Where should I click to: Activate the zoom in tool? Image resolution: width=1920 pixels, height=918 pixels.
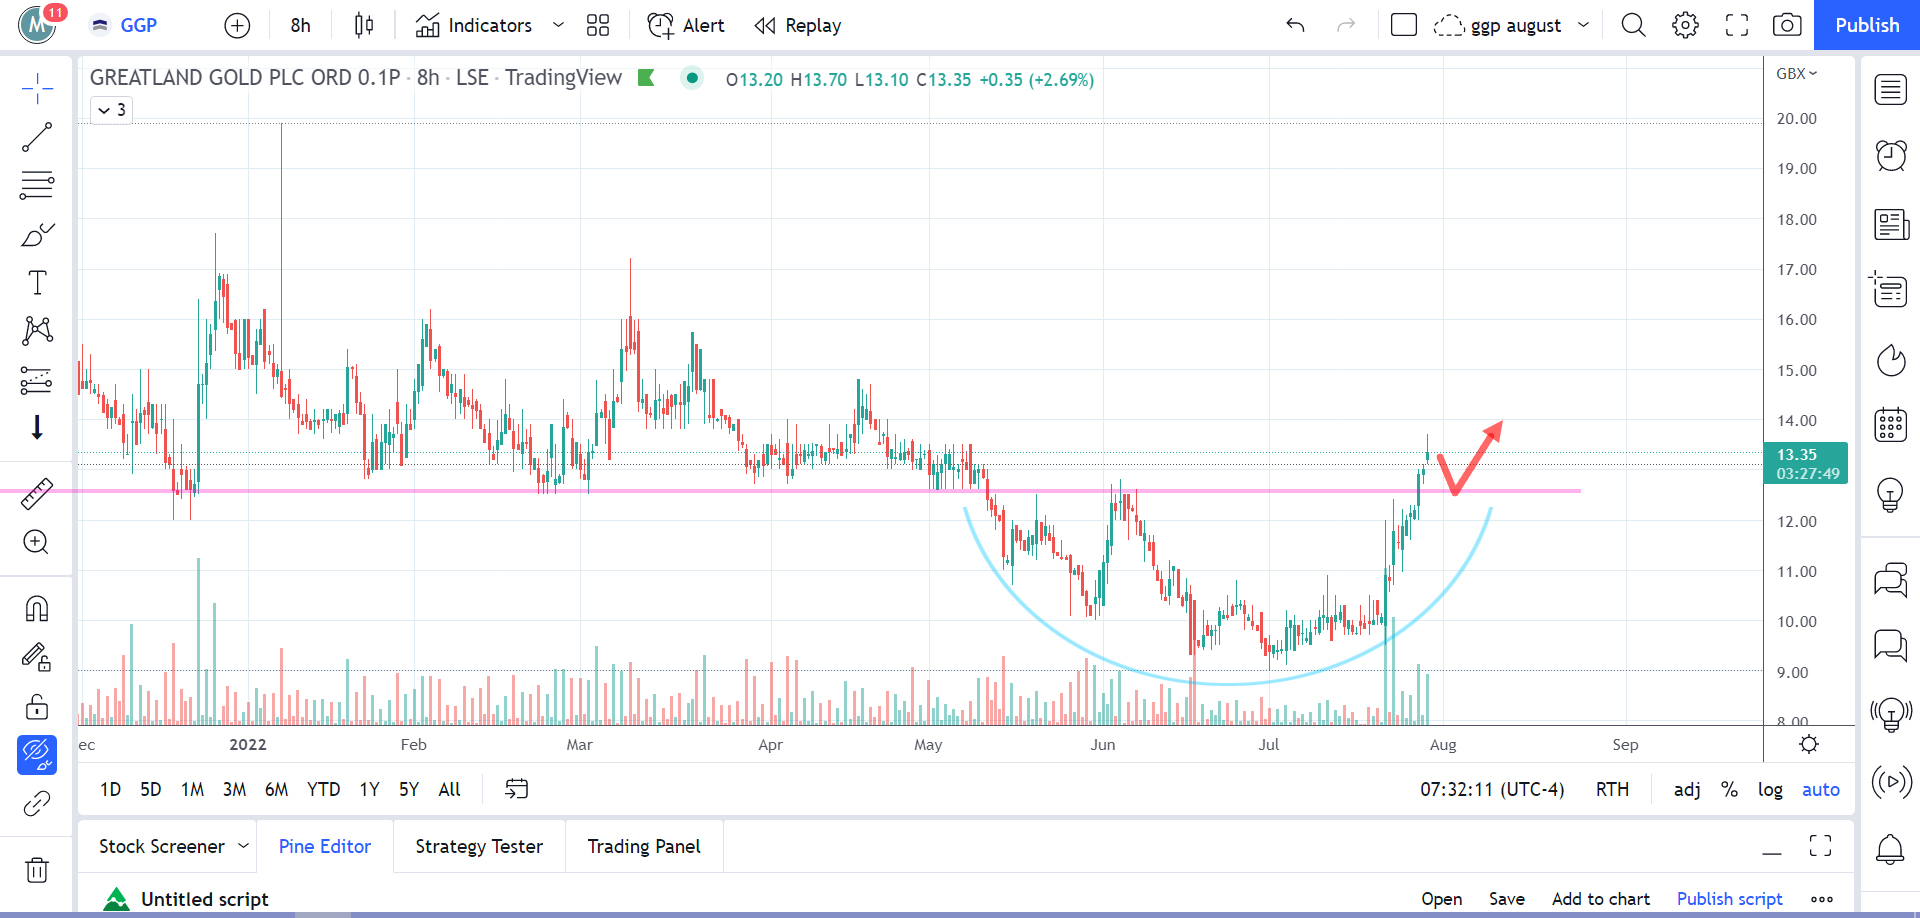point(37,542)
